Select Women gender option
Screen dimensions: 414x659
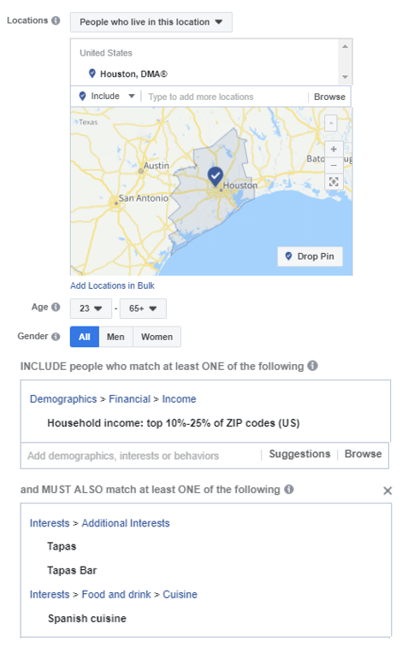point(157,337)
